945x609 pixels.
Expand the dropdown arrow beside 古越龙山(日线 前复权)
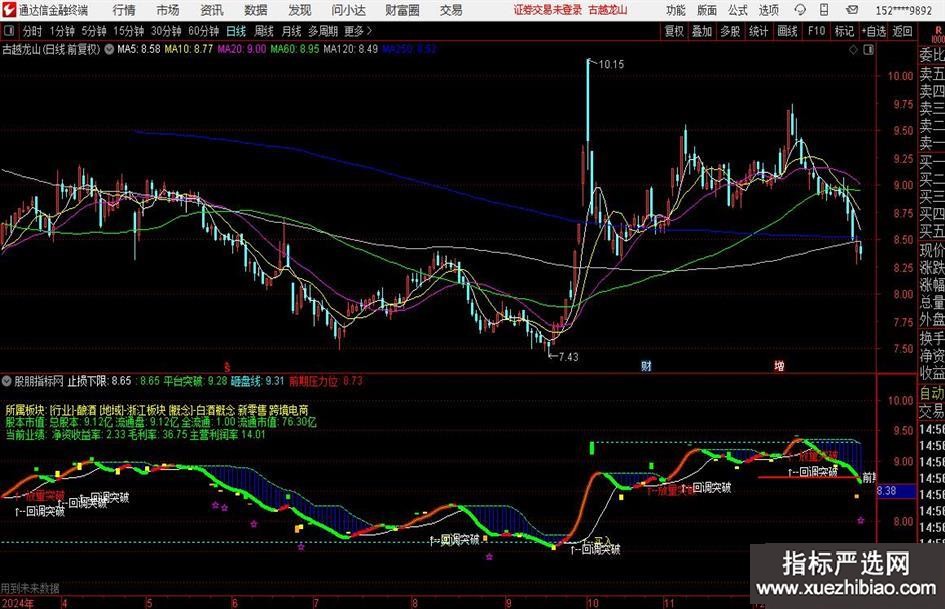109,49
